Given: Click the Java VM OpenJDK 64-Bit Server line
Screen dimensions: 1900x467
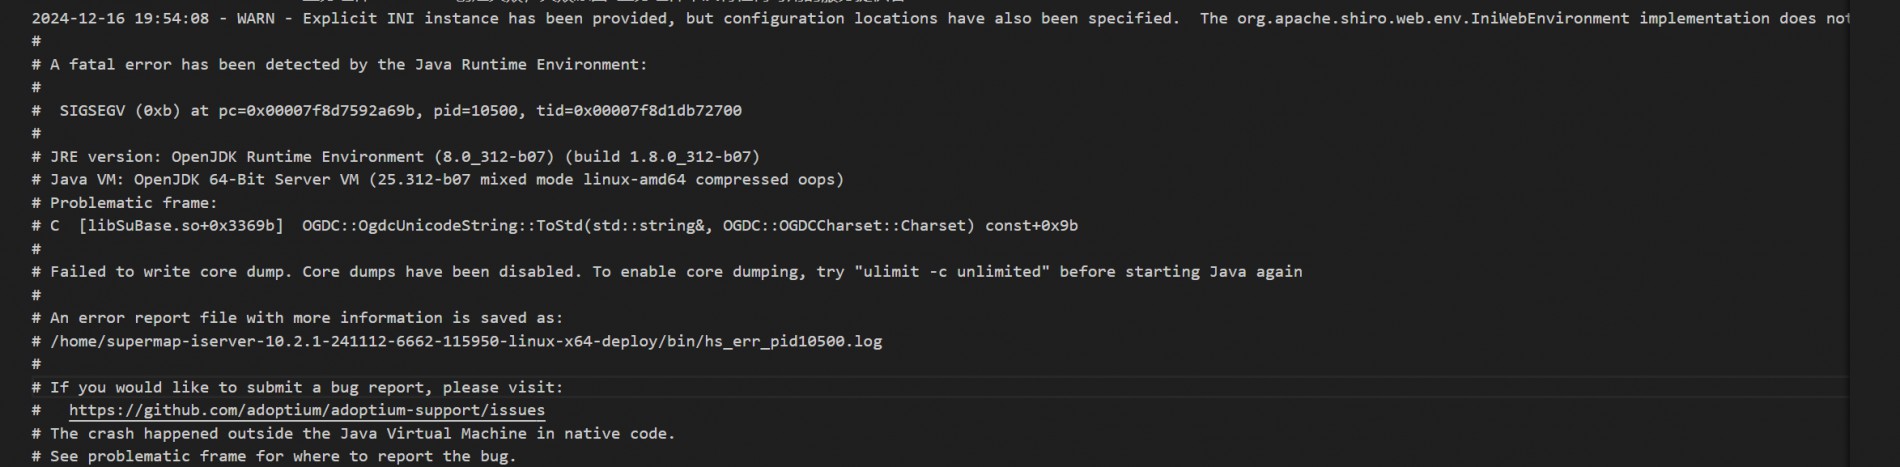Looking at the screenshot, I should pyautogui.click(x=438, y=180).
